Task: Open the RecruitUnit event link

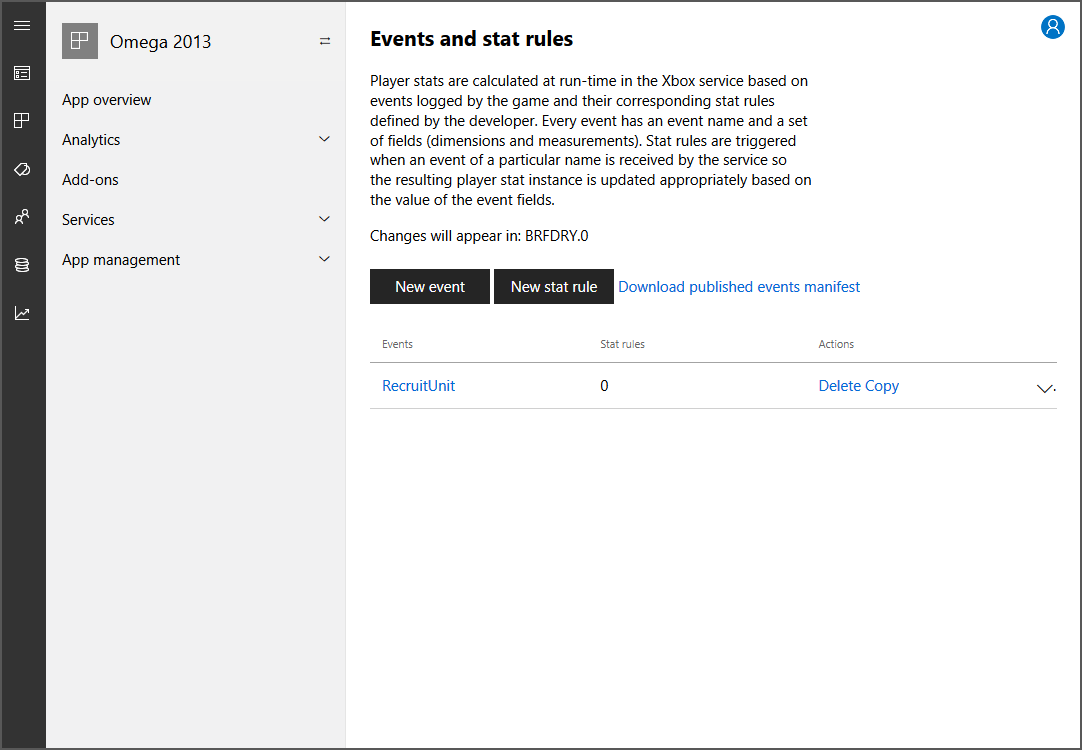Action: coord(418,386)
